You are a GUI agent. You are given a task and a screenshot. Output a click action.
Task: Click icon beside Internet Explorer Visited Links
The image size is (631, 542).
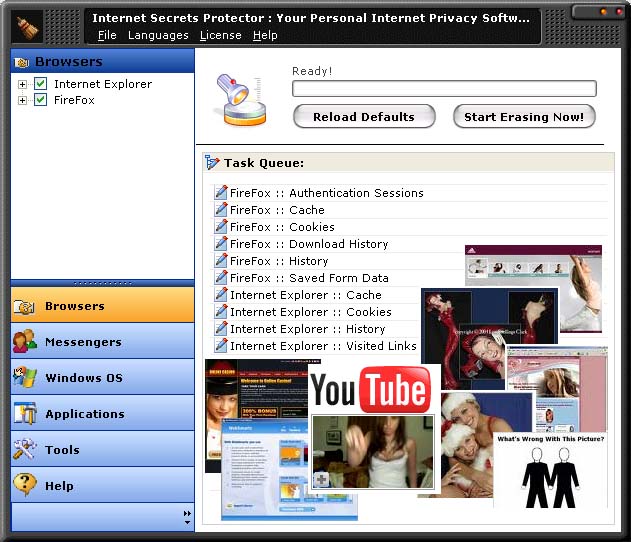(x=221, y=346)
